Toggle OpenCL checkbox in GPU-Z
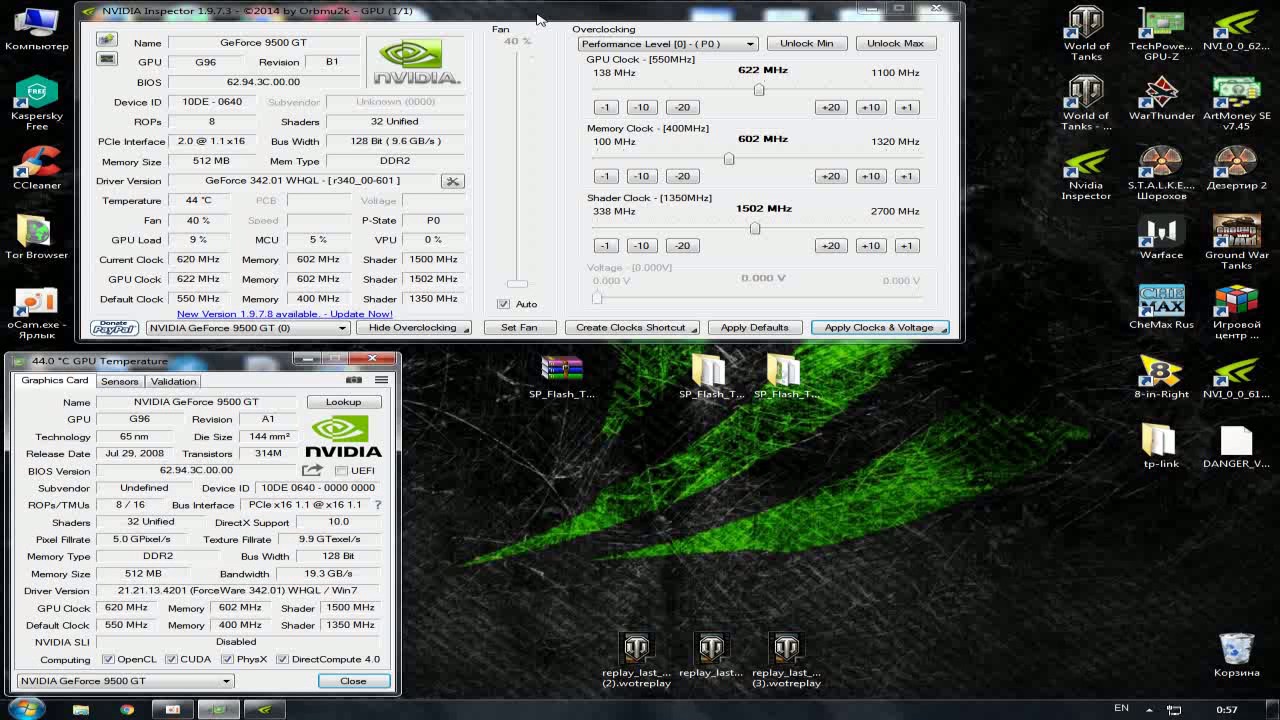Screen dimensions: 1280x720 pyautogui.click(x=108, y=659)
